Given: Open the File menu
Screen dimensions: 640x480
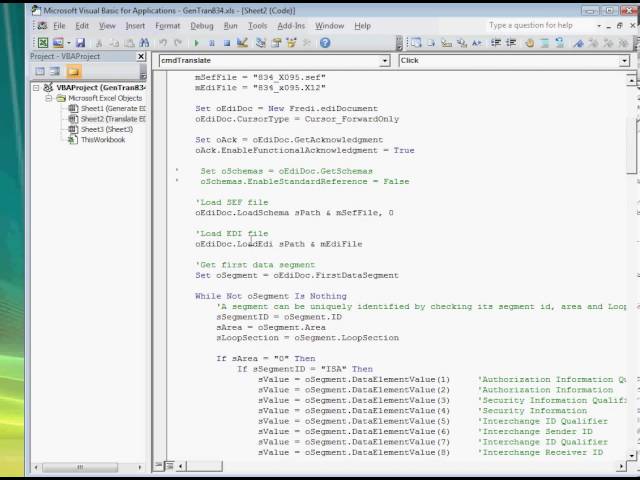Looking at the screenshot, I should 59,26.
